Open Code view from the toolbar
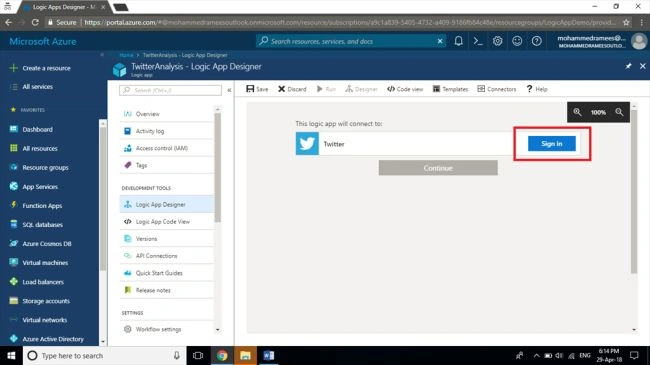 click(405, 89)
